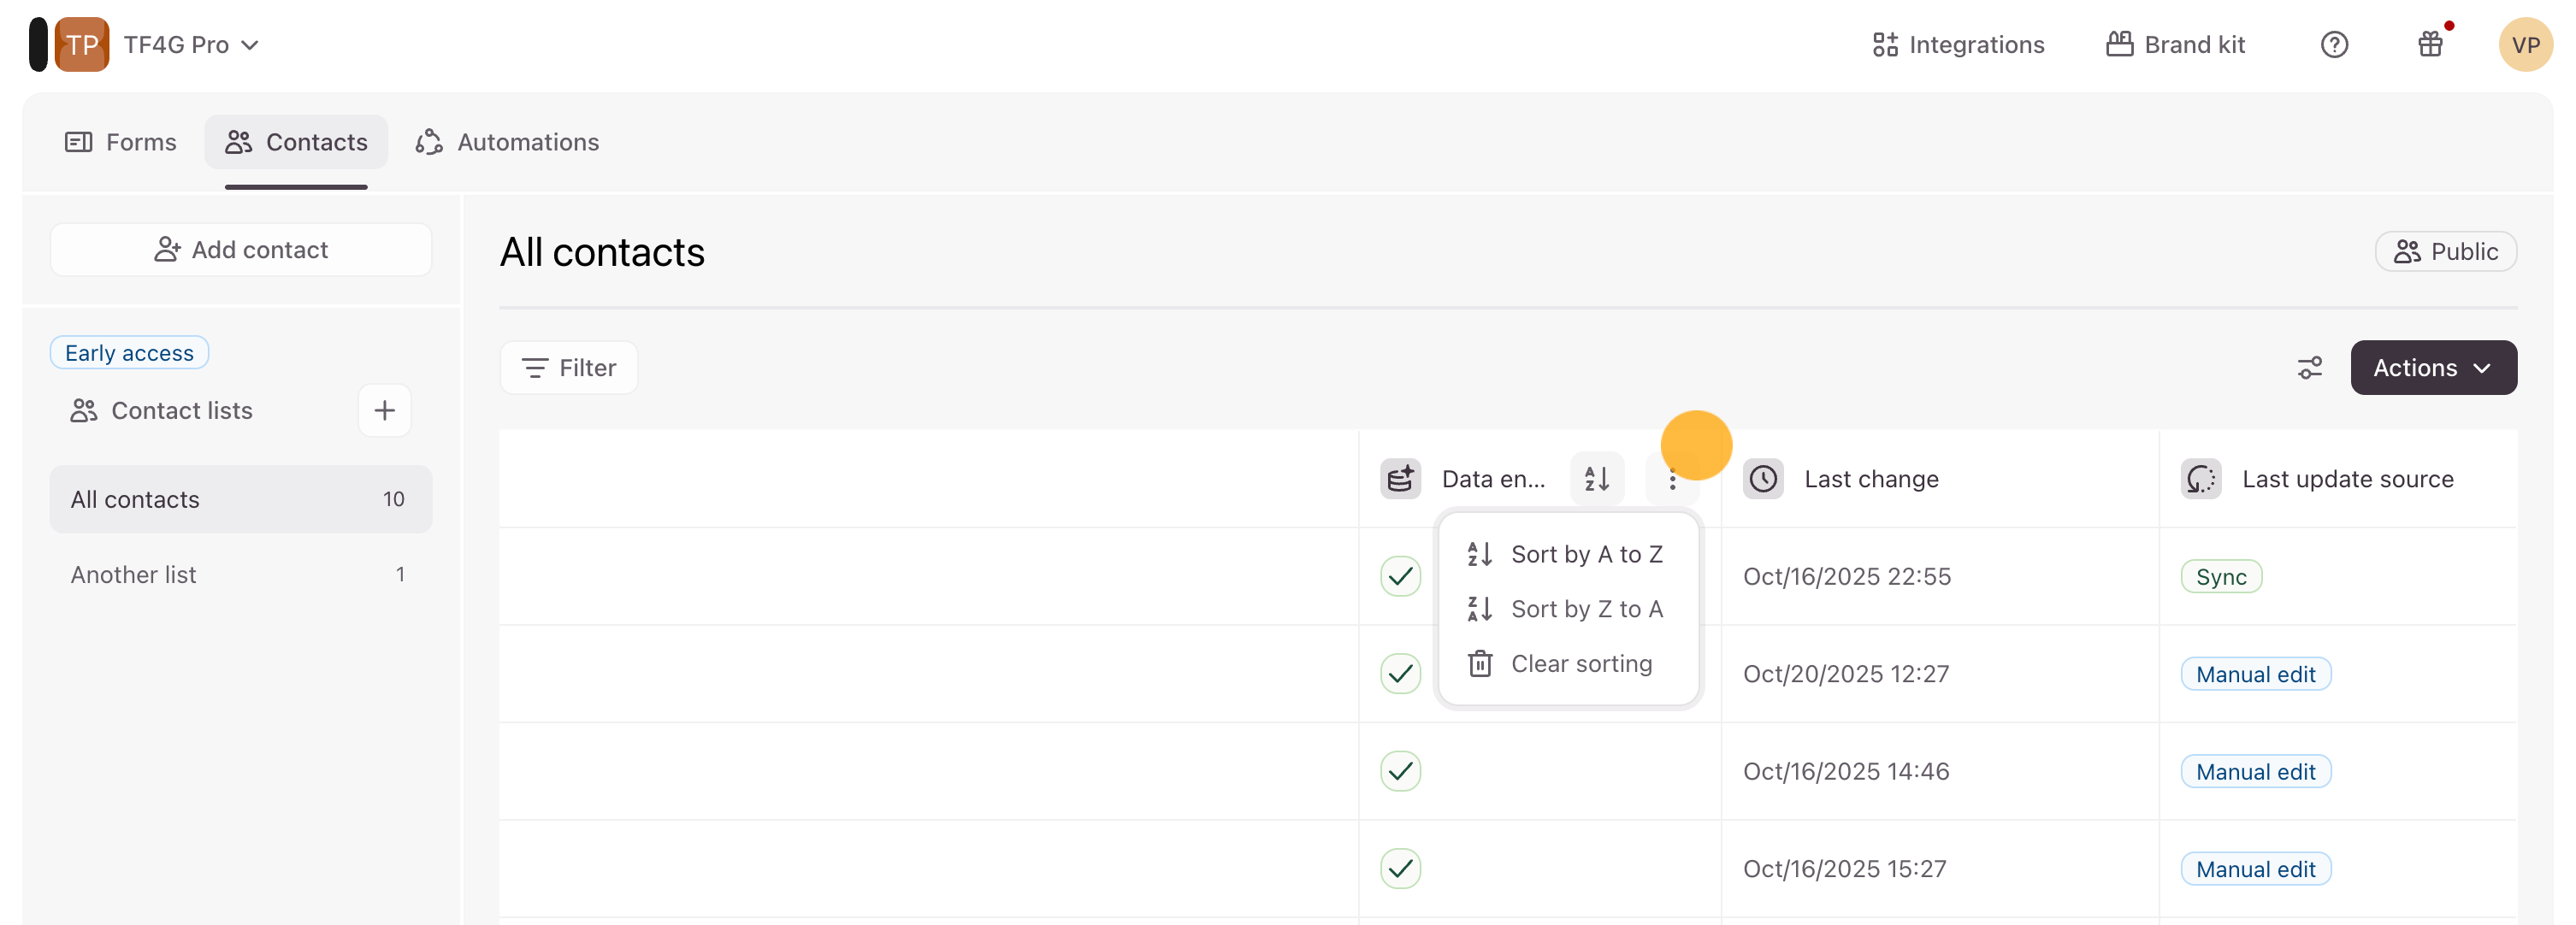Click the VP user avatar

tap(2524, 45)
